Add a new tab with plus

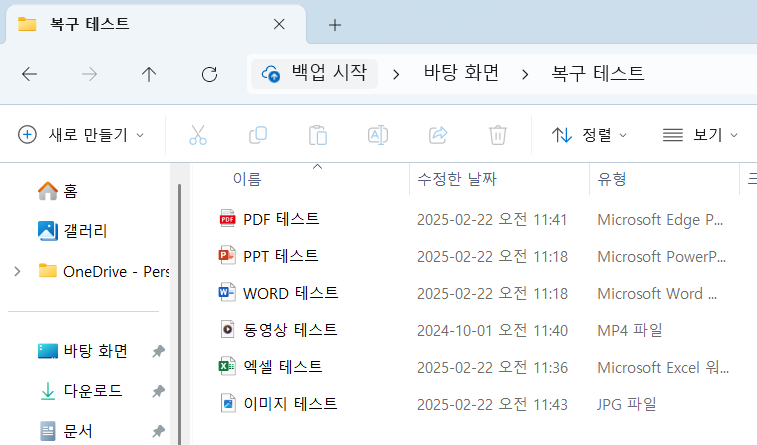[335, 25]
